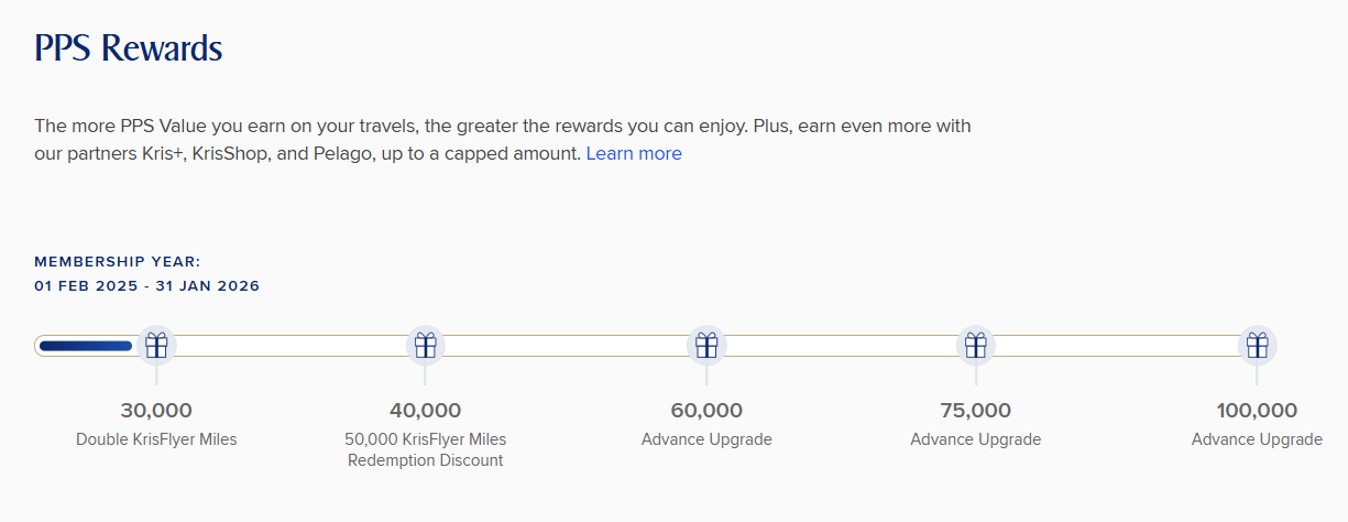Click the gift icon at the 75,000 milestone

coord(976,346)
